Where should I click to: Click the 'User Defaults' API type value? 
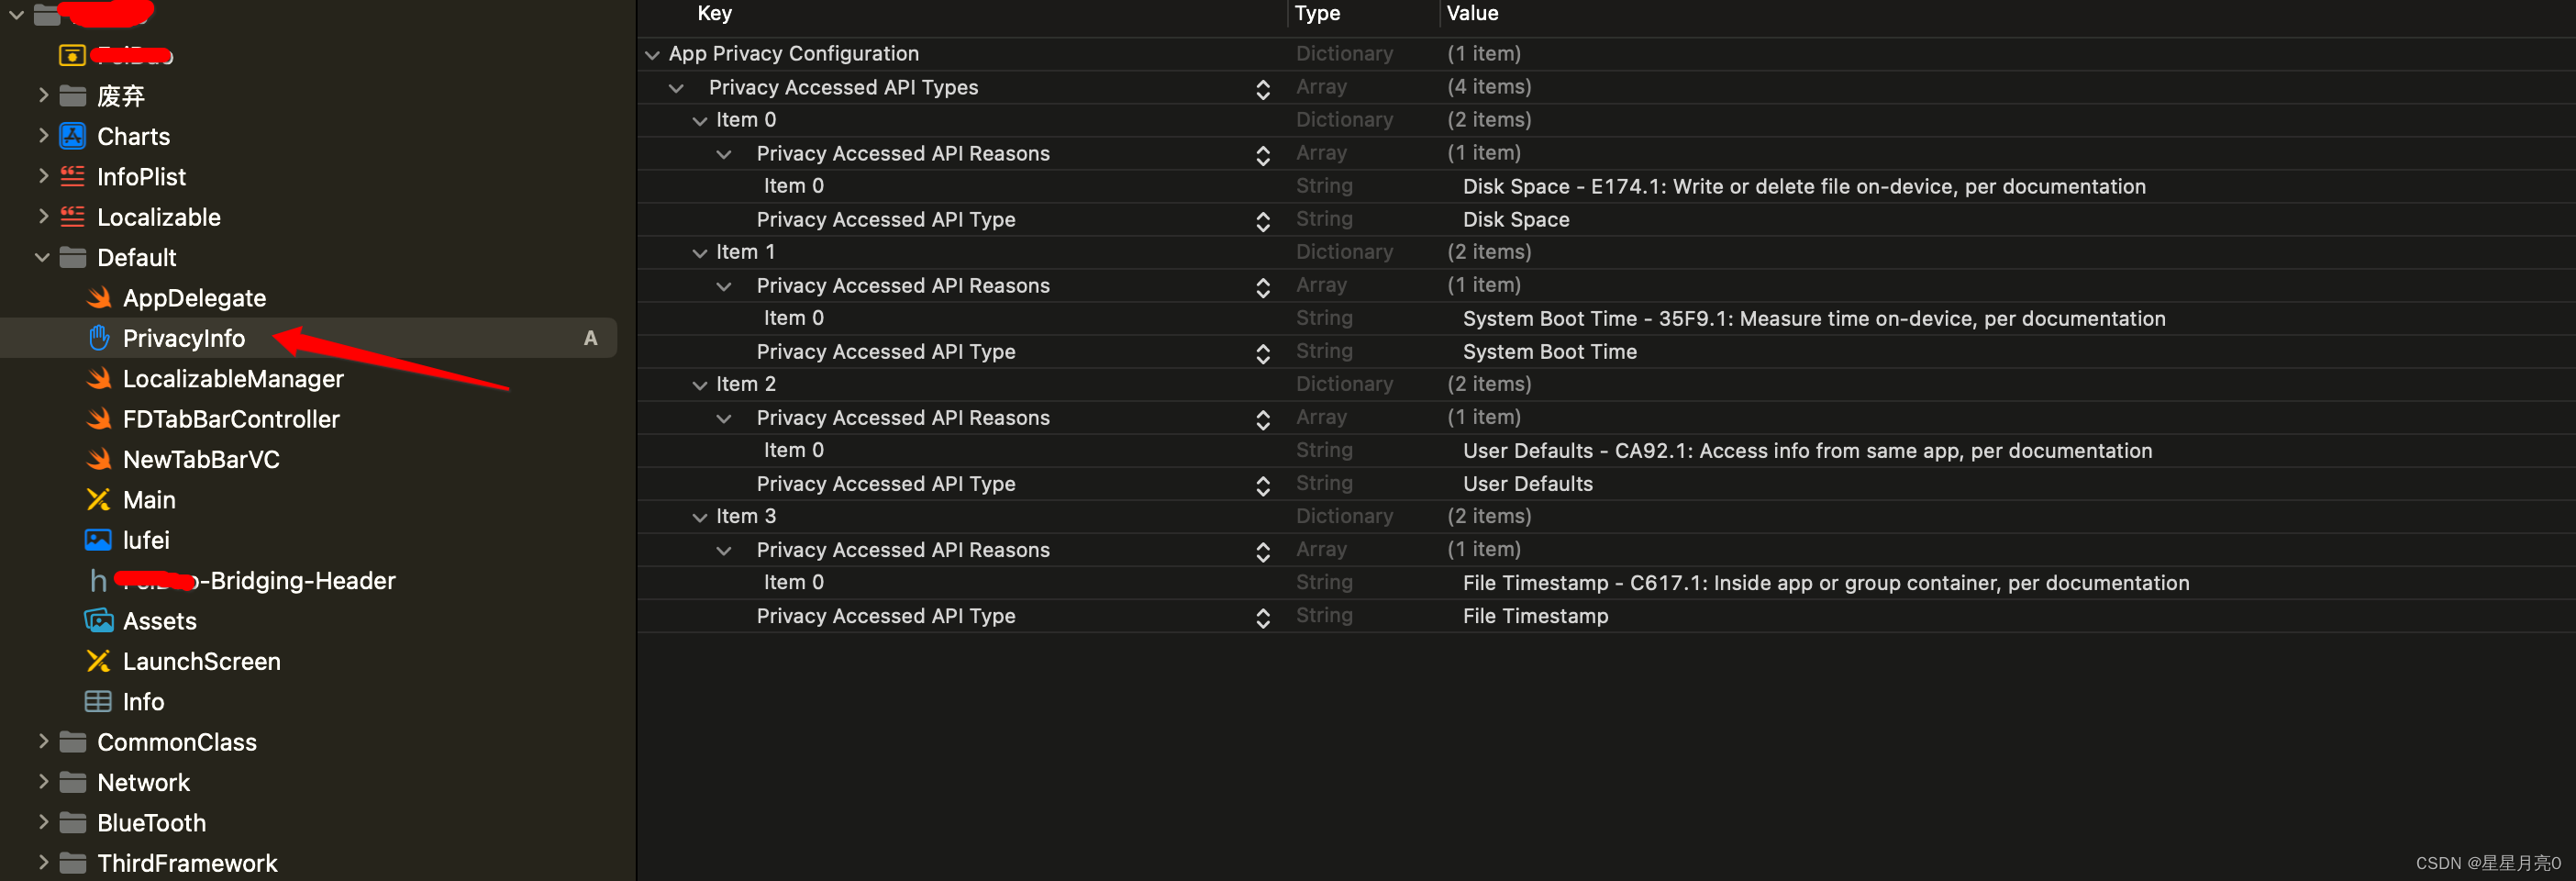[x=1528, y=483]
